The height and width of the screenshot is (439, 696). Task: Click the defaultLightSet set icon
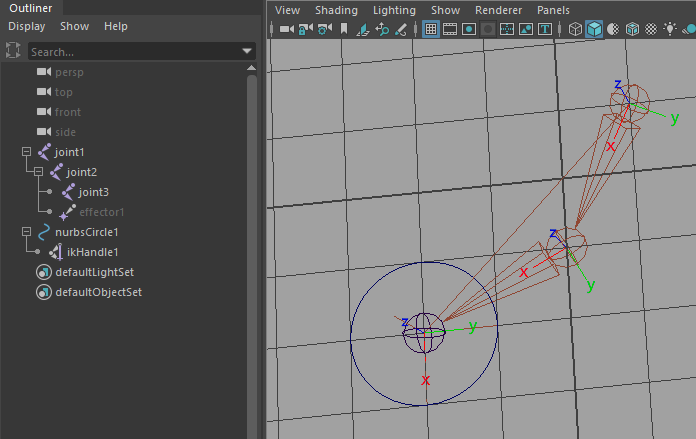(44, 272)
